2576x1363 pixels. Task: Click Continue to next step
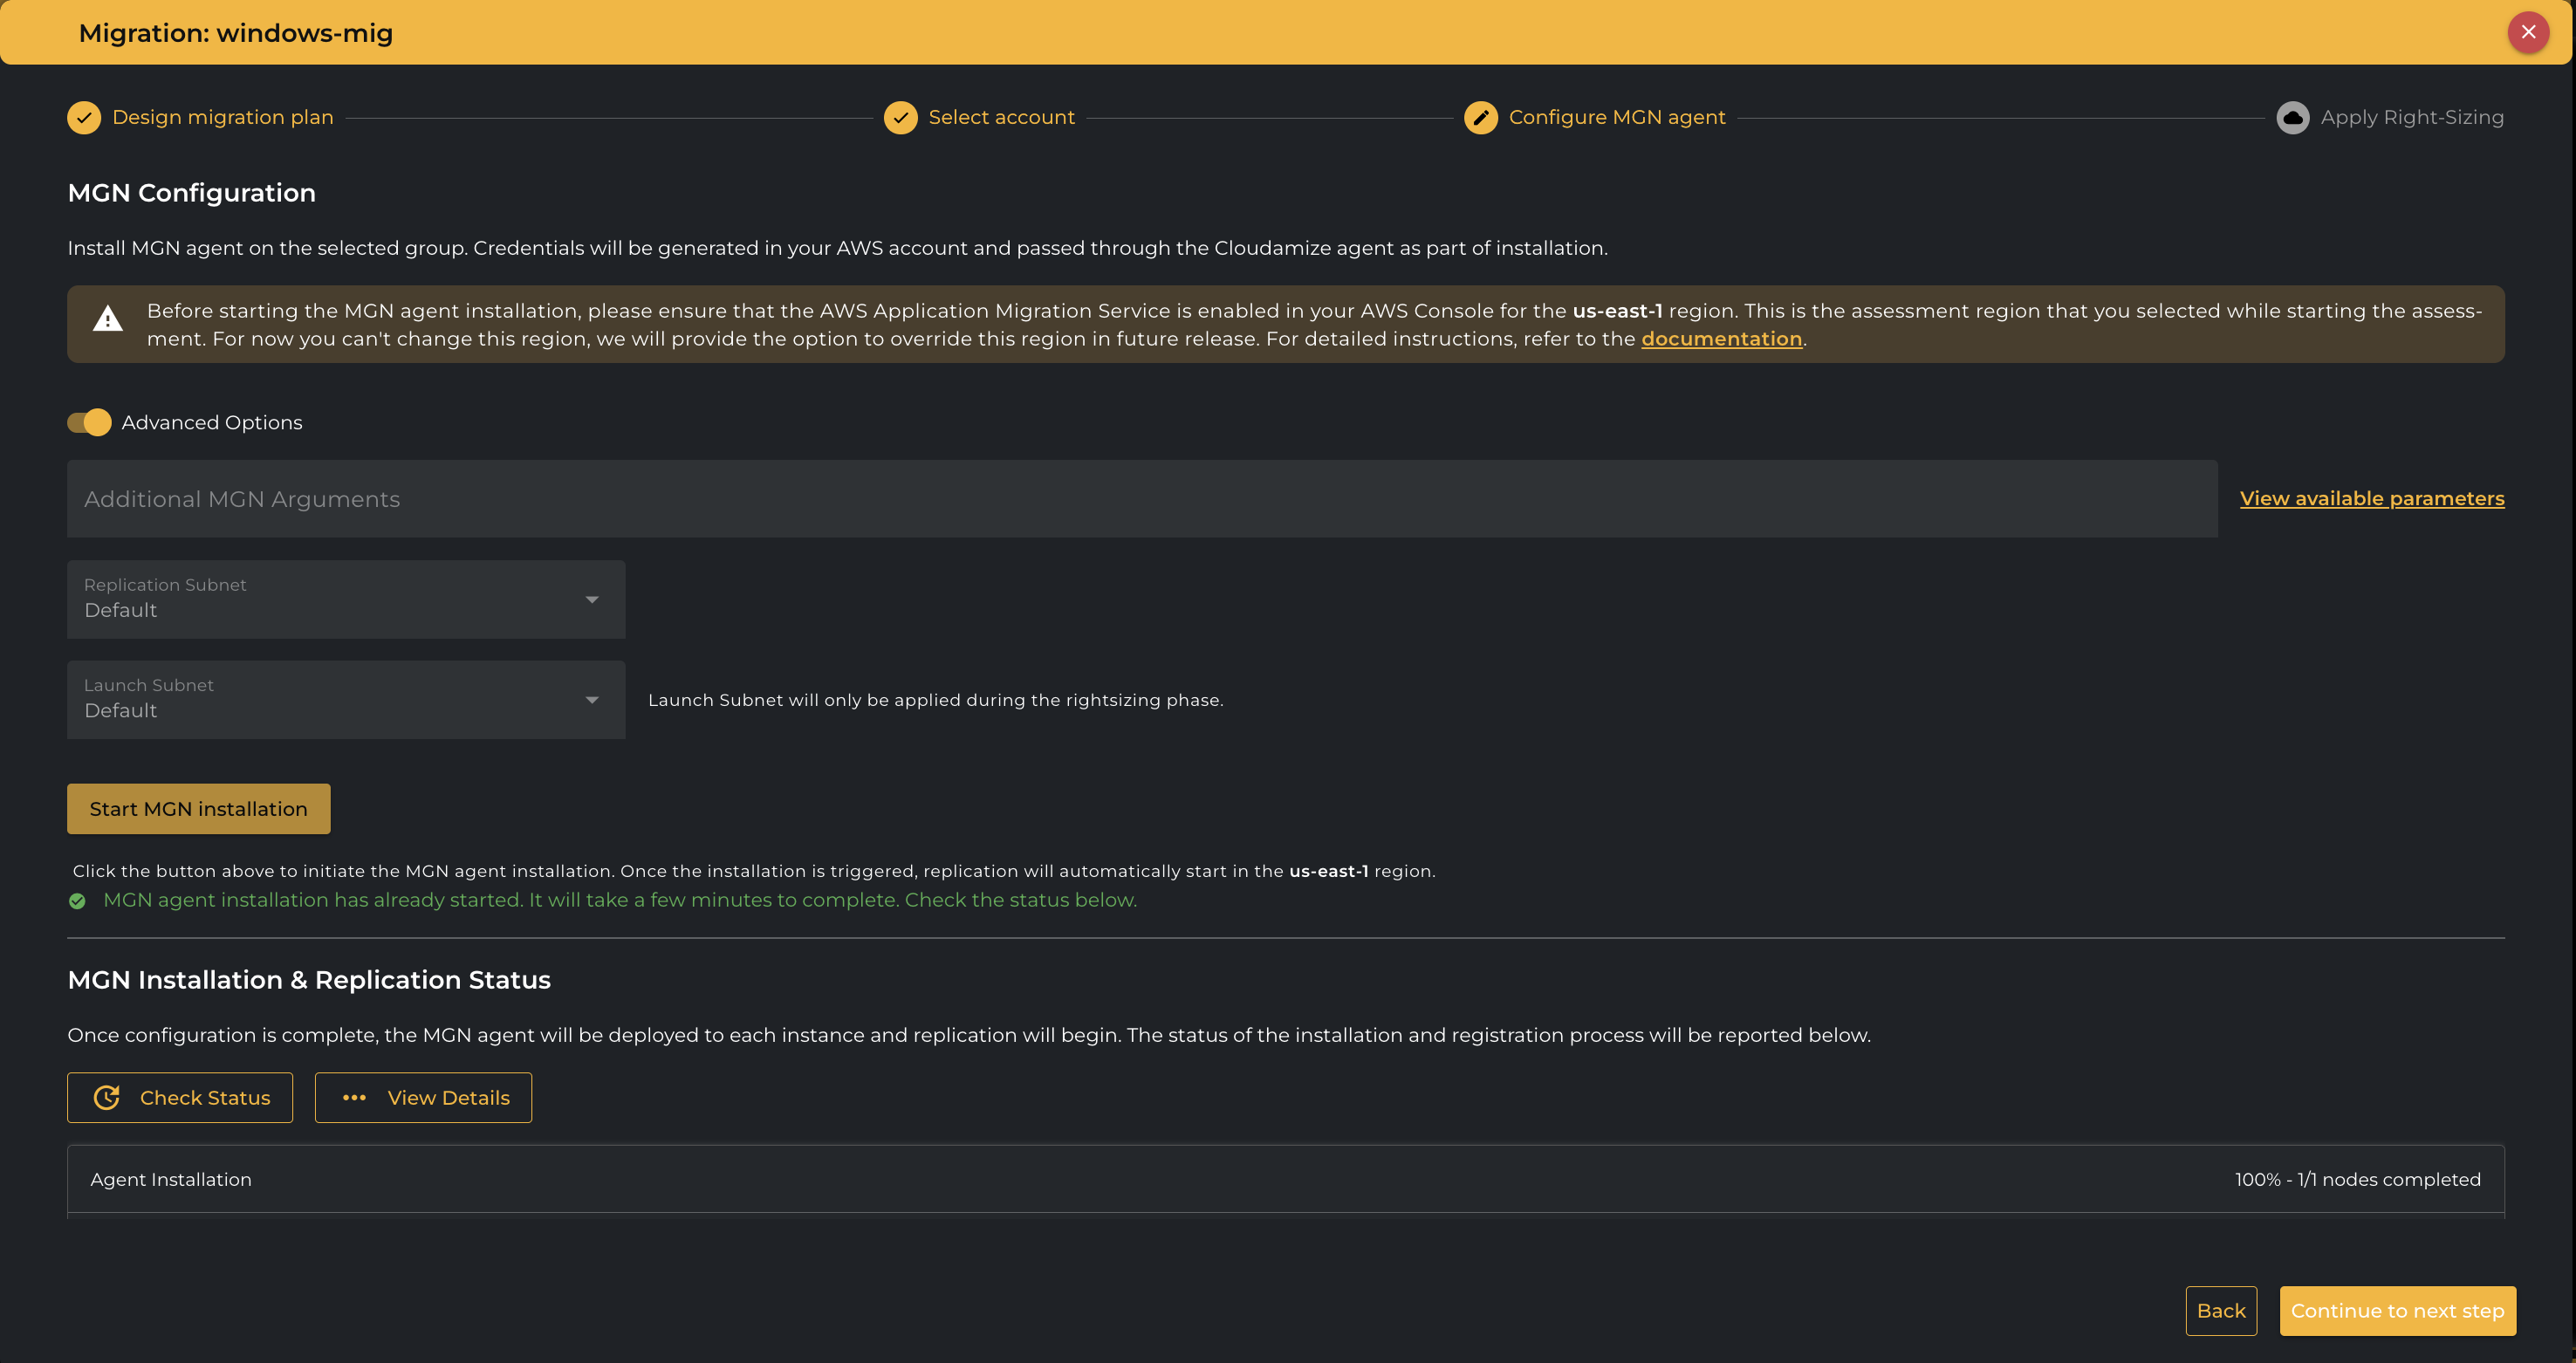(2397, 1311)
